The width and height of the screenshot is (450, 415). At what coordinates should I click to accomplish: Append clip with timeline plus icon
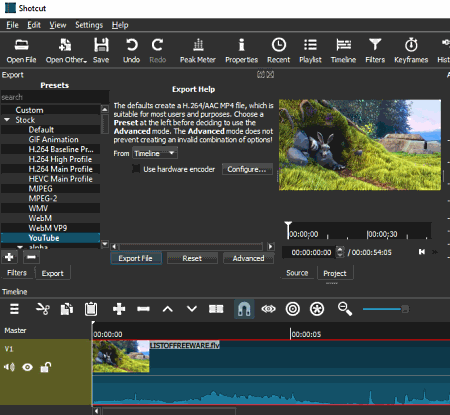pyautogui.click(x=119, y=309)
